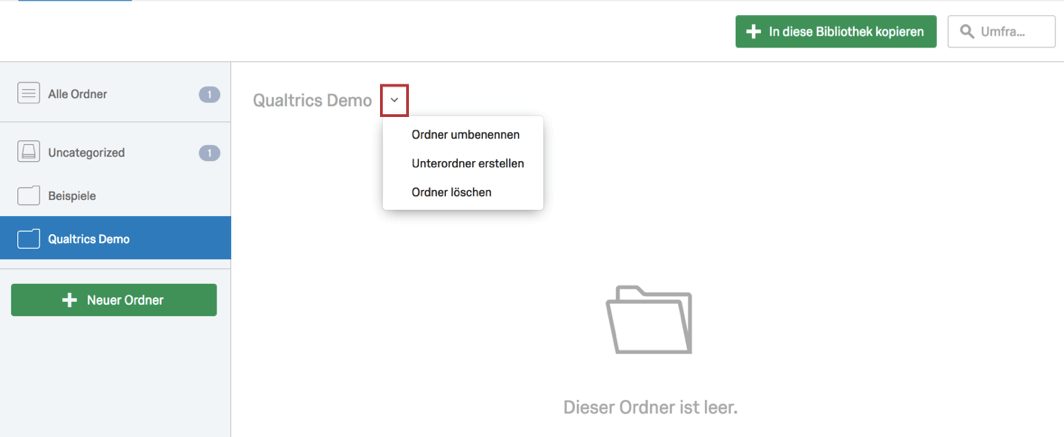Create a folder with Neuer Ordner button
Image resolution: width=1064 pixels, height=437 pixels.
tap(114, 300)
